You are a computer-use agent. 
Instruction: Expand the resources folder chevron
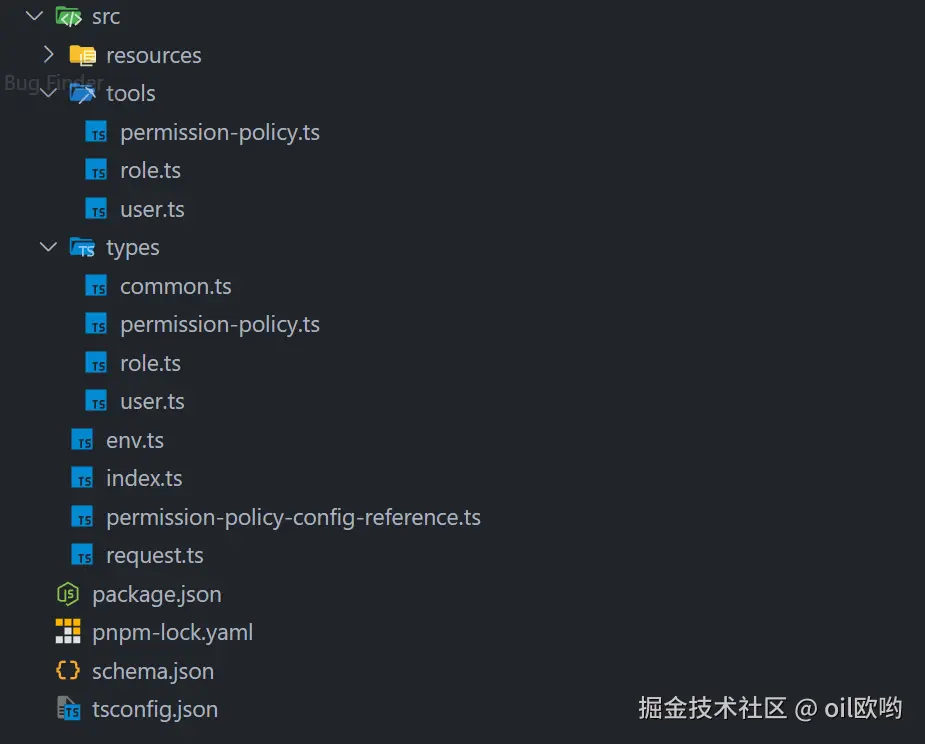point(48,55)
